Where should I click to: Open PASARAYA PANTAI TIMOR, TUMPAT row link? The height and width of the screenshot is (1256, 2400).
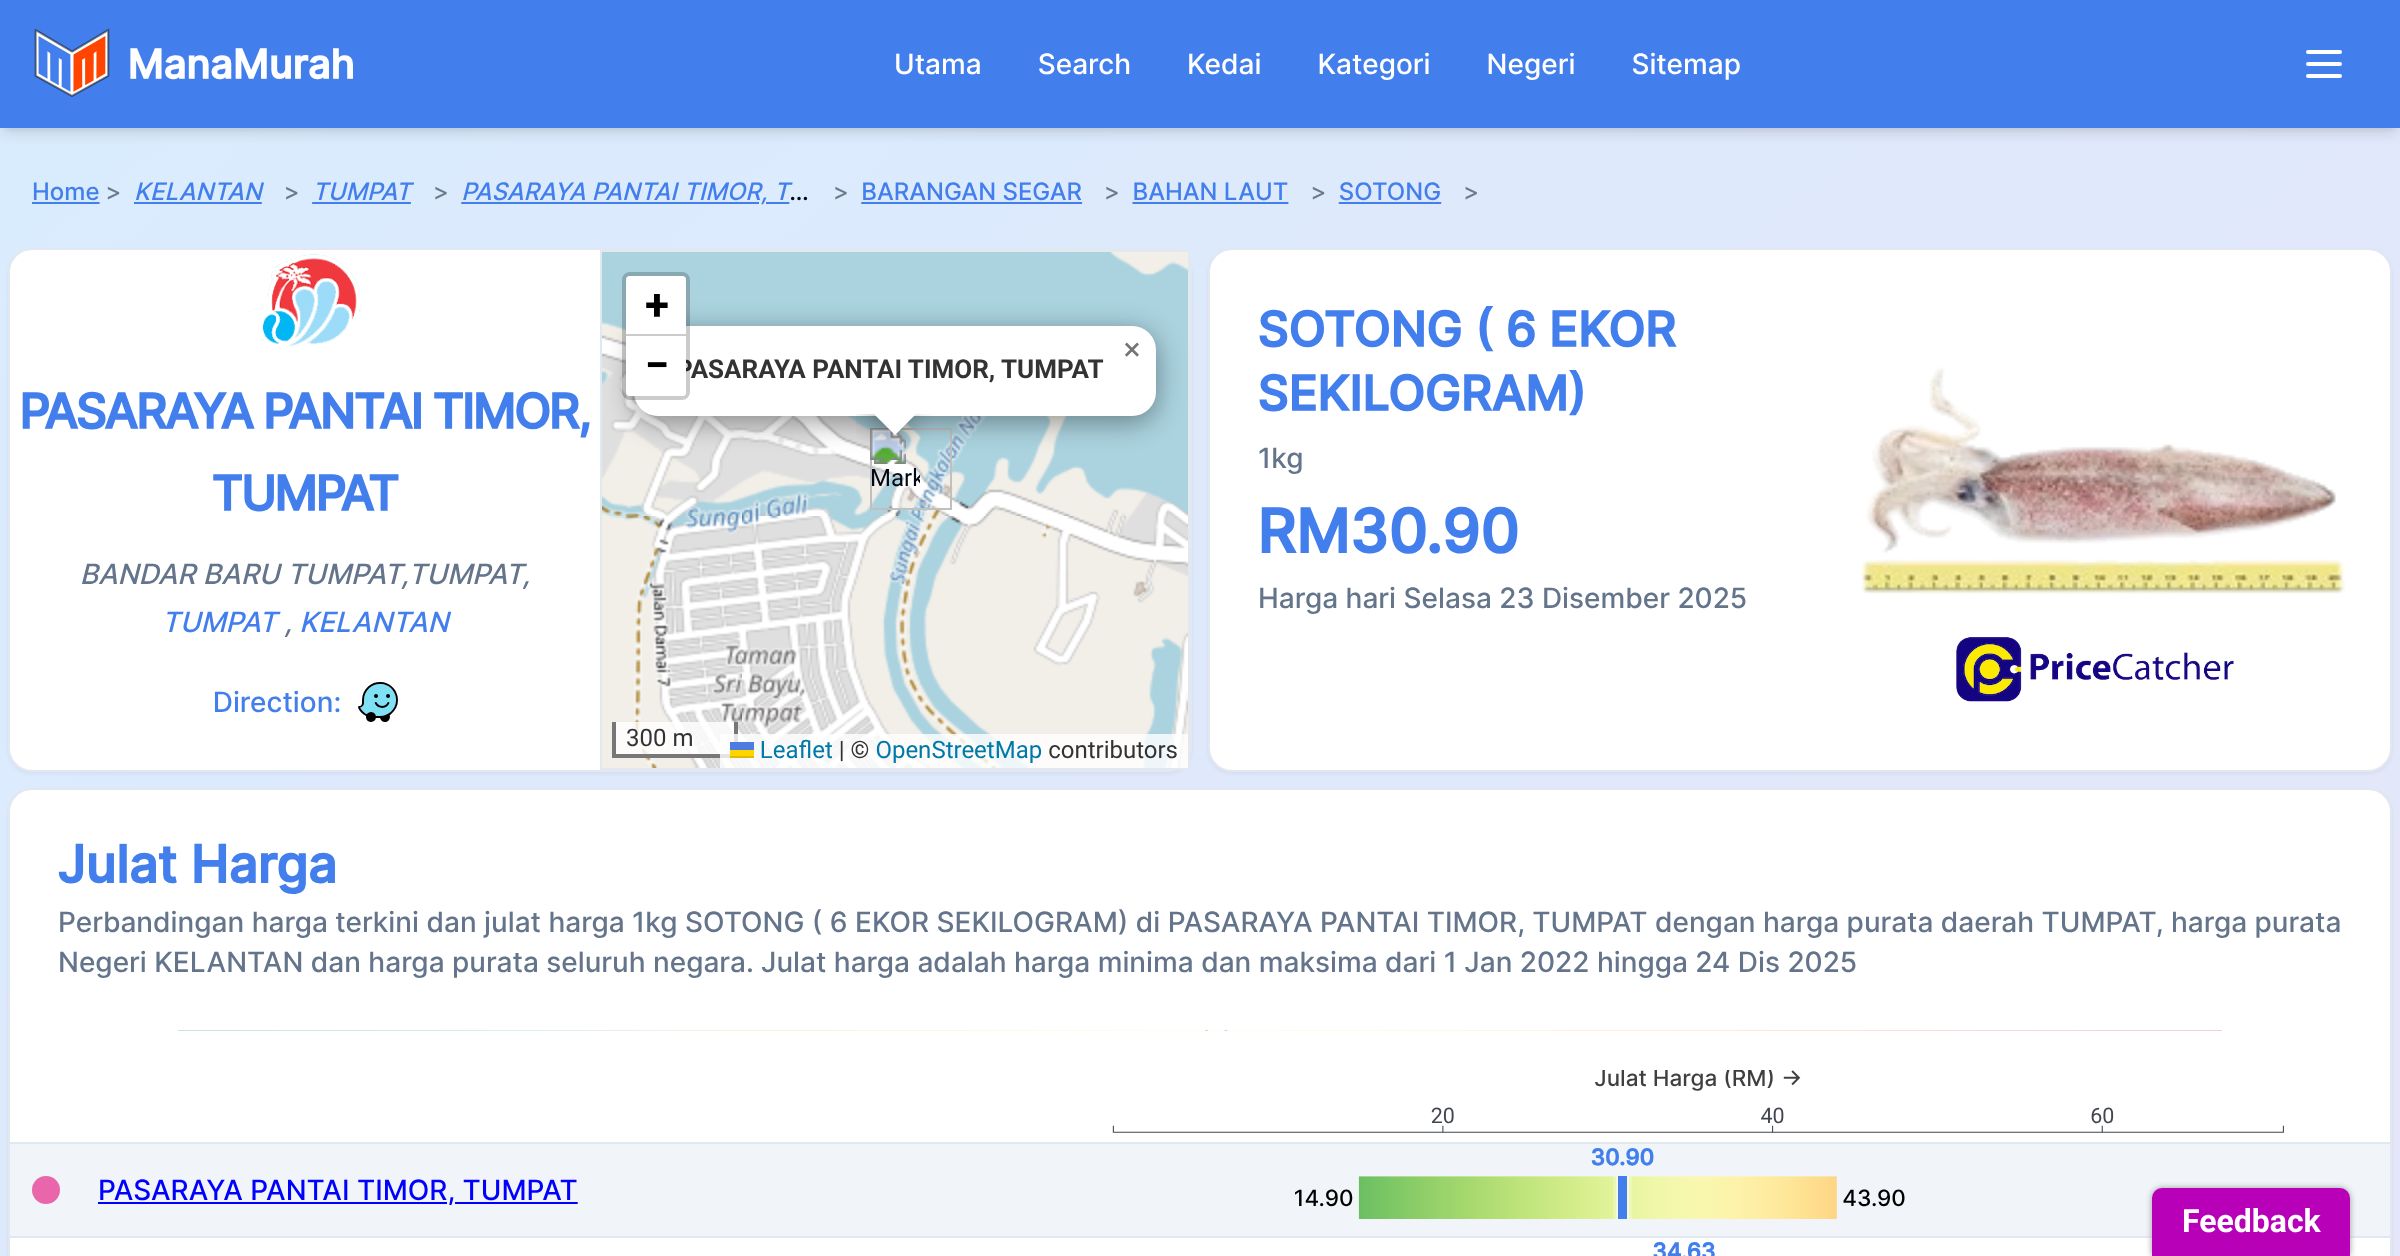[337, 1190]
